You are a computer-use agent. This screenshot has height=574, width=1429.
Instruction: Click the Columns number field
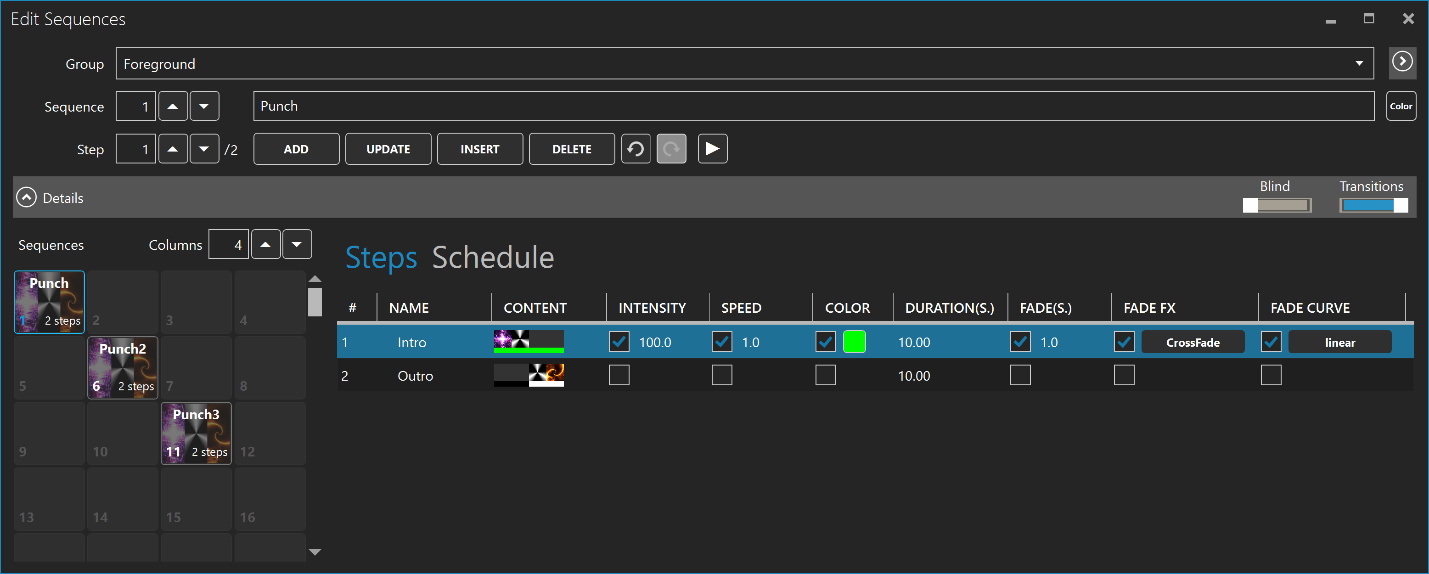[228, 244]
